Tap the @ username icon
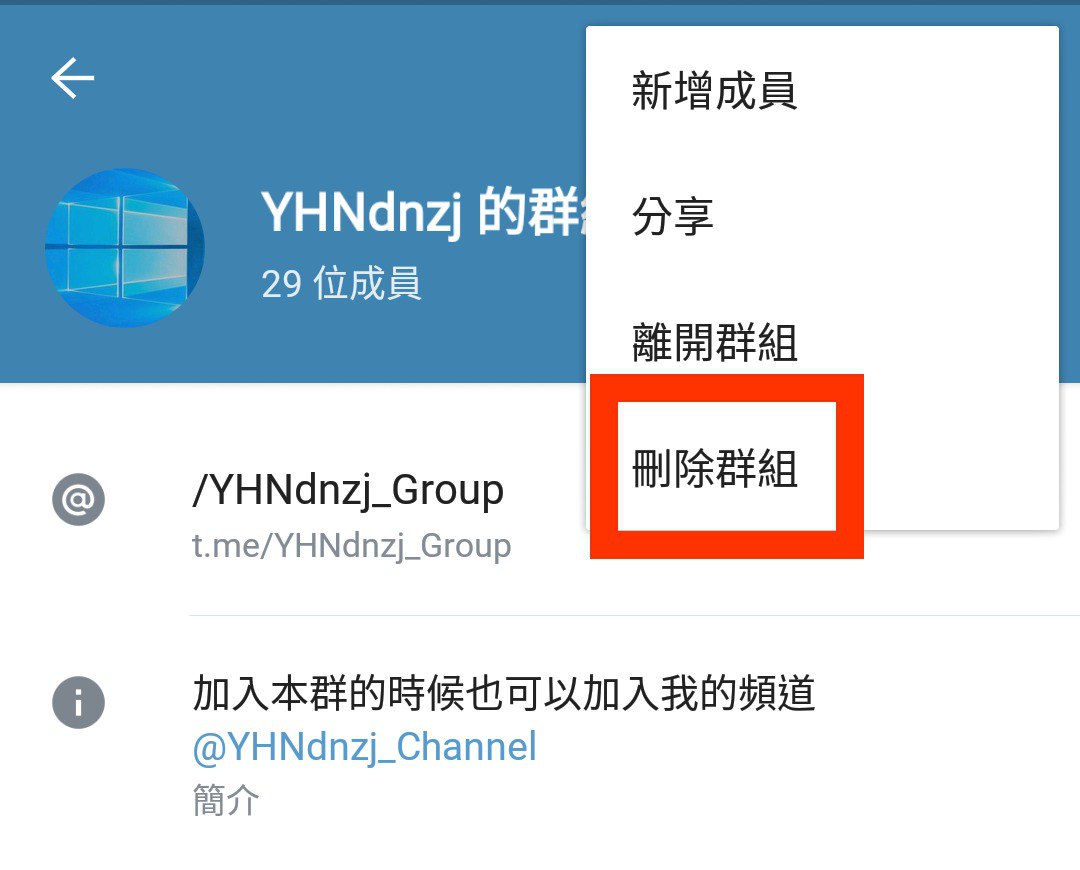The height and width of the screenshot is (870, 1080). 79,499
